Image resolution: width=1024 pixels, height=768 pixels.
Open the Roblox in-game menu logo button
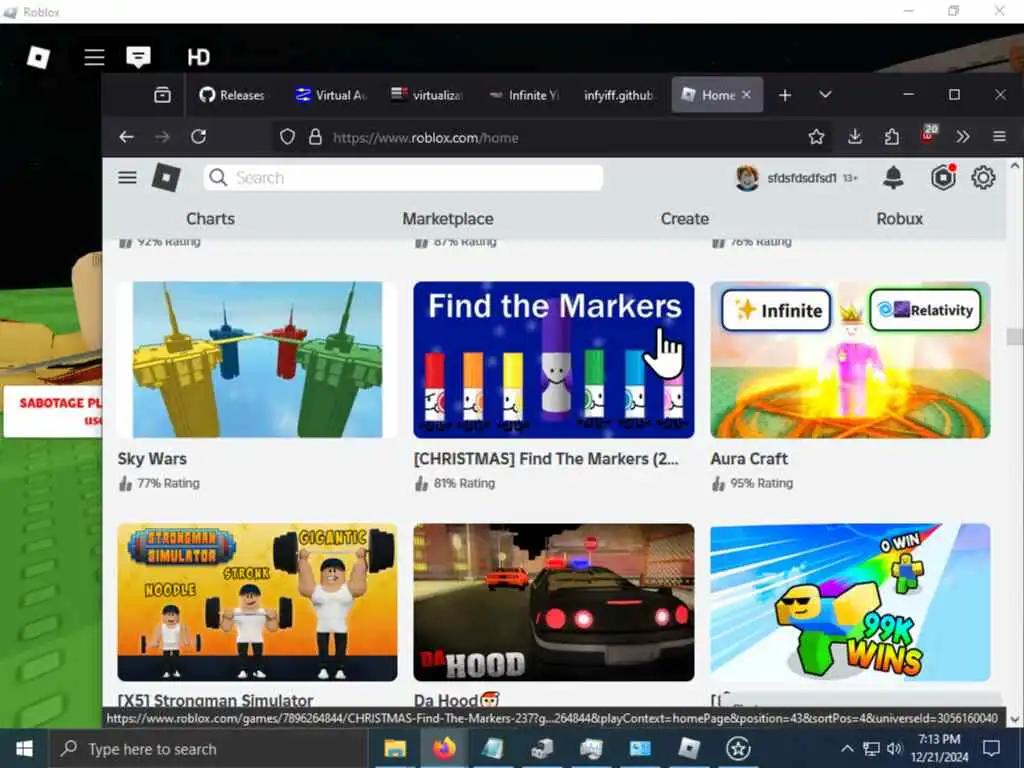click(38, 57)
